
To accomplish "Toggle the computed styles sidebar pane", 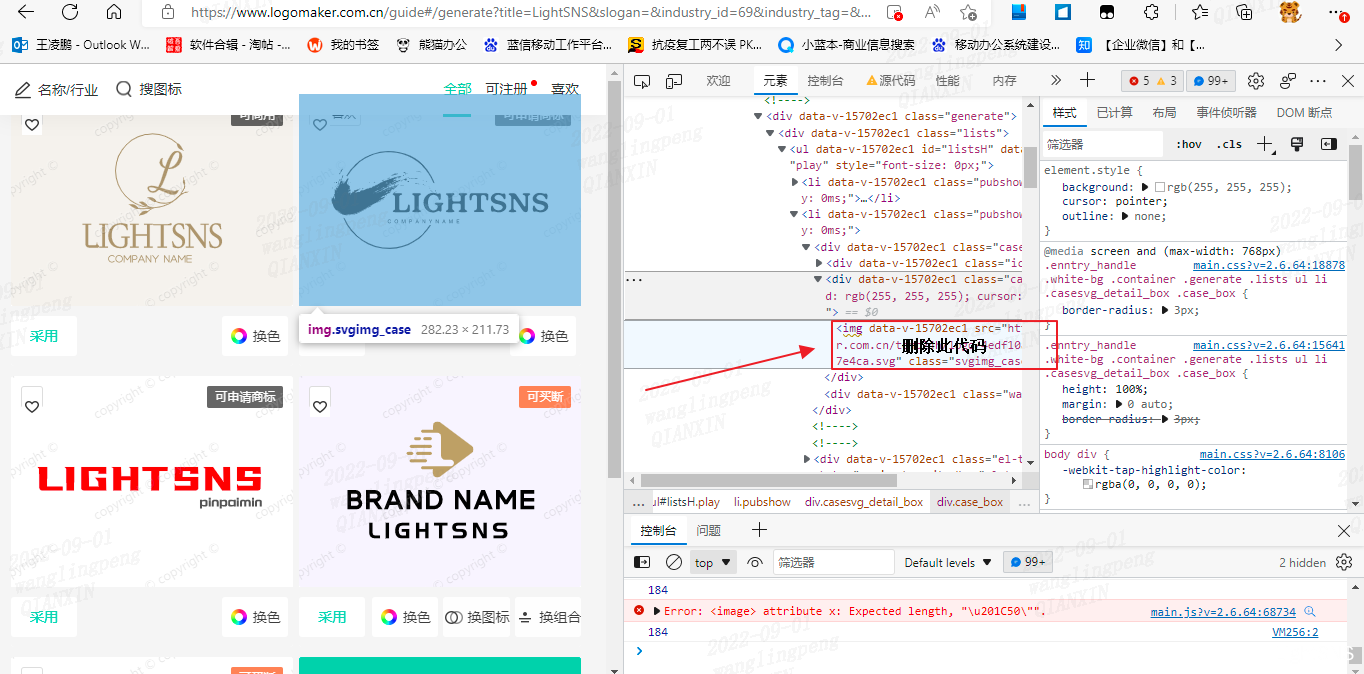I will [x=1328, y=144].
